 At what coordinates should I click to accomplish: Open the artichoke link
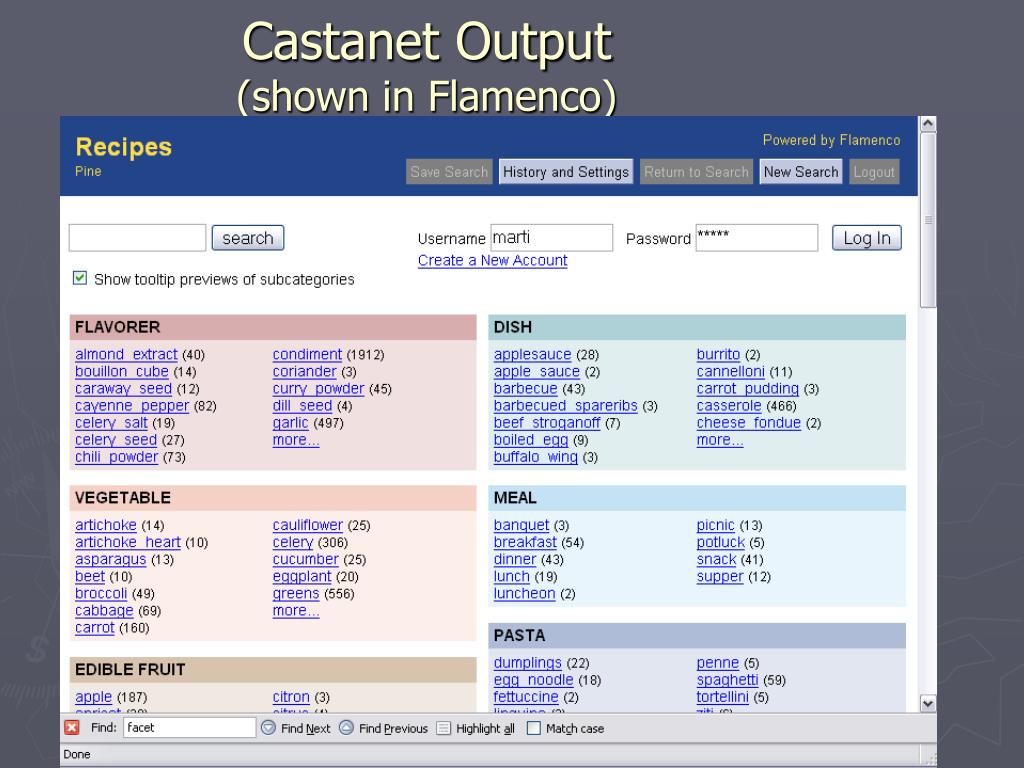pos(106,525)
